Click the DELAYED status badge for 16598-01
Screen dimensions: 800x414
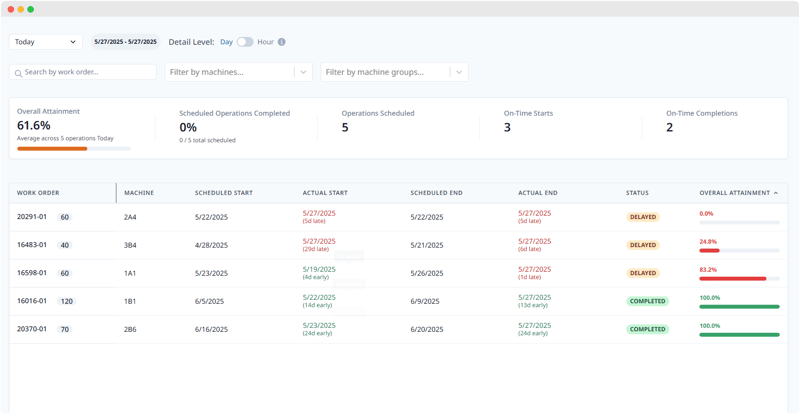point(643,273)
